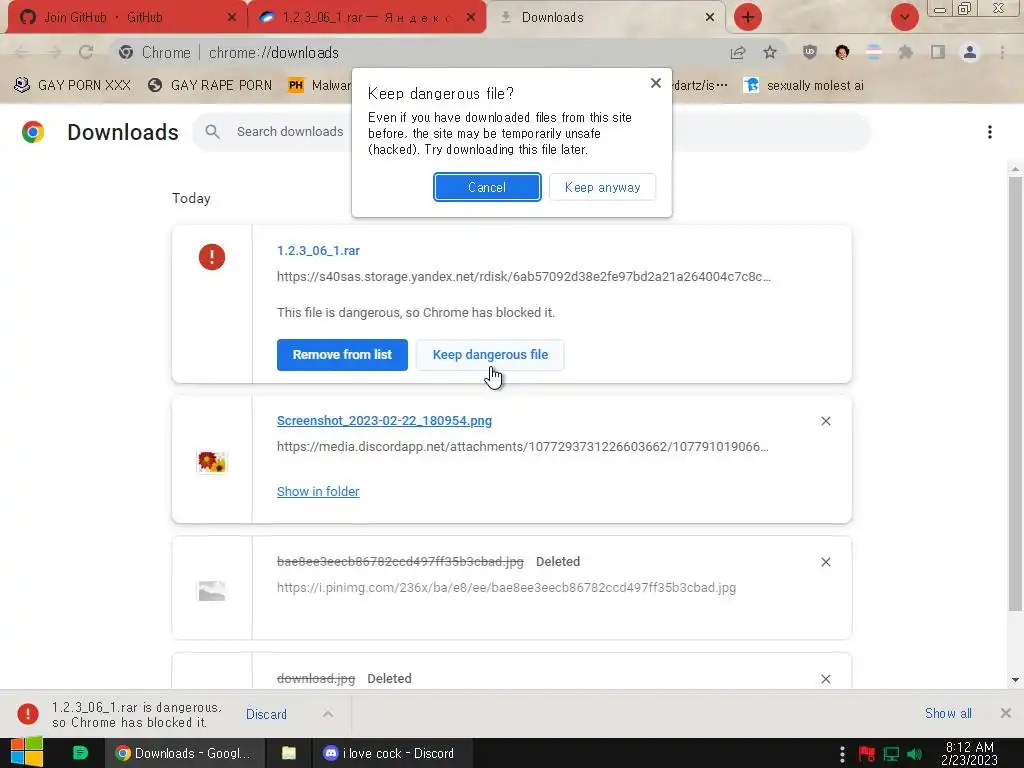The width and height of the screenshot is (1024, 768).
Task: Open the Chrome profile icon
Action: click(x=970, y=52)
